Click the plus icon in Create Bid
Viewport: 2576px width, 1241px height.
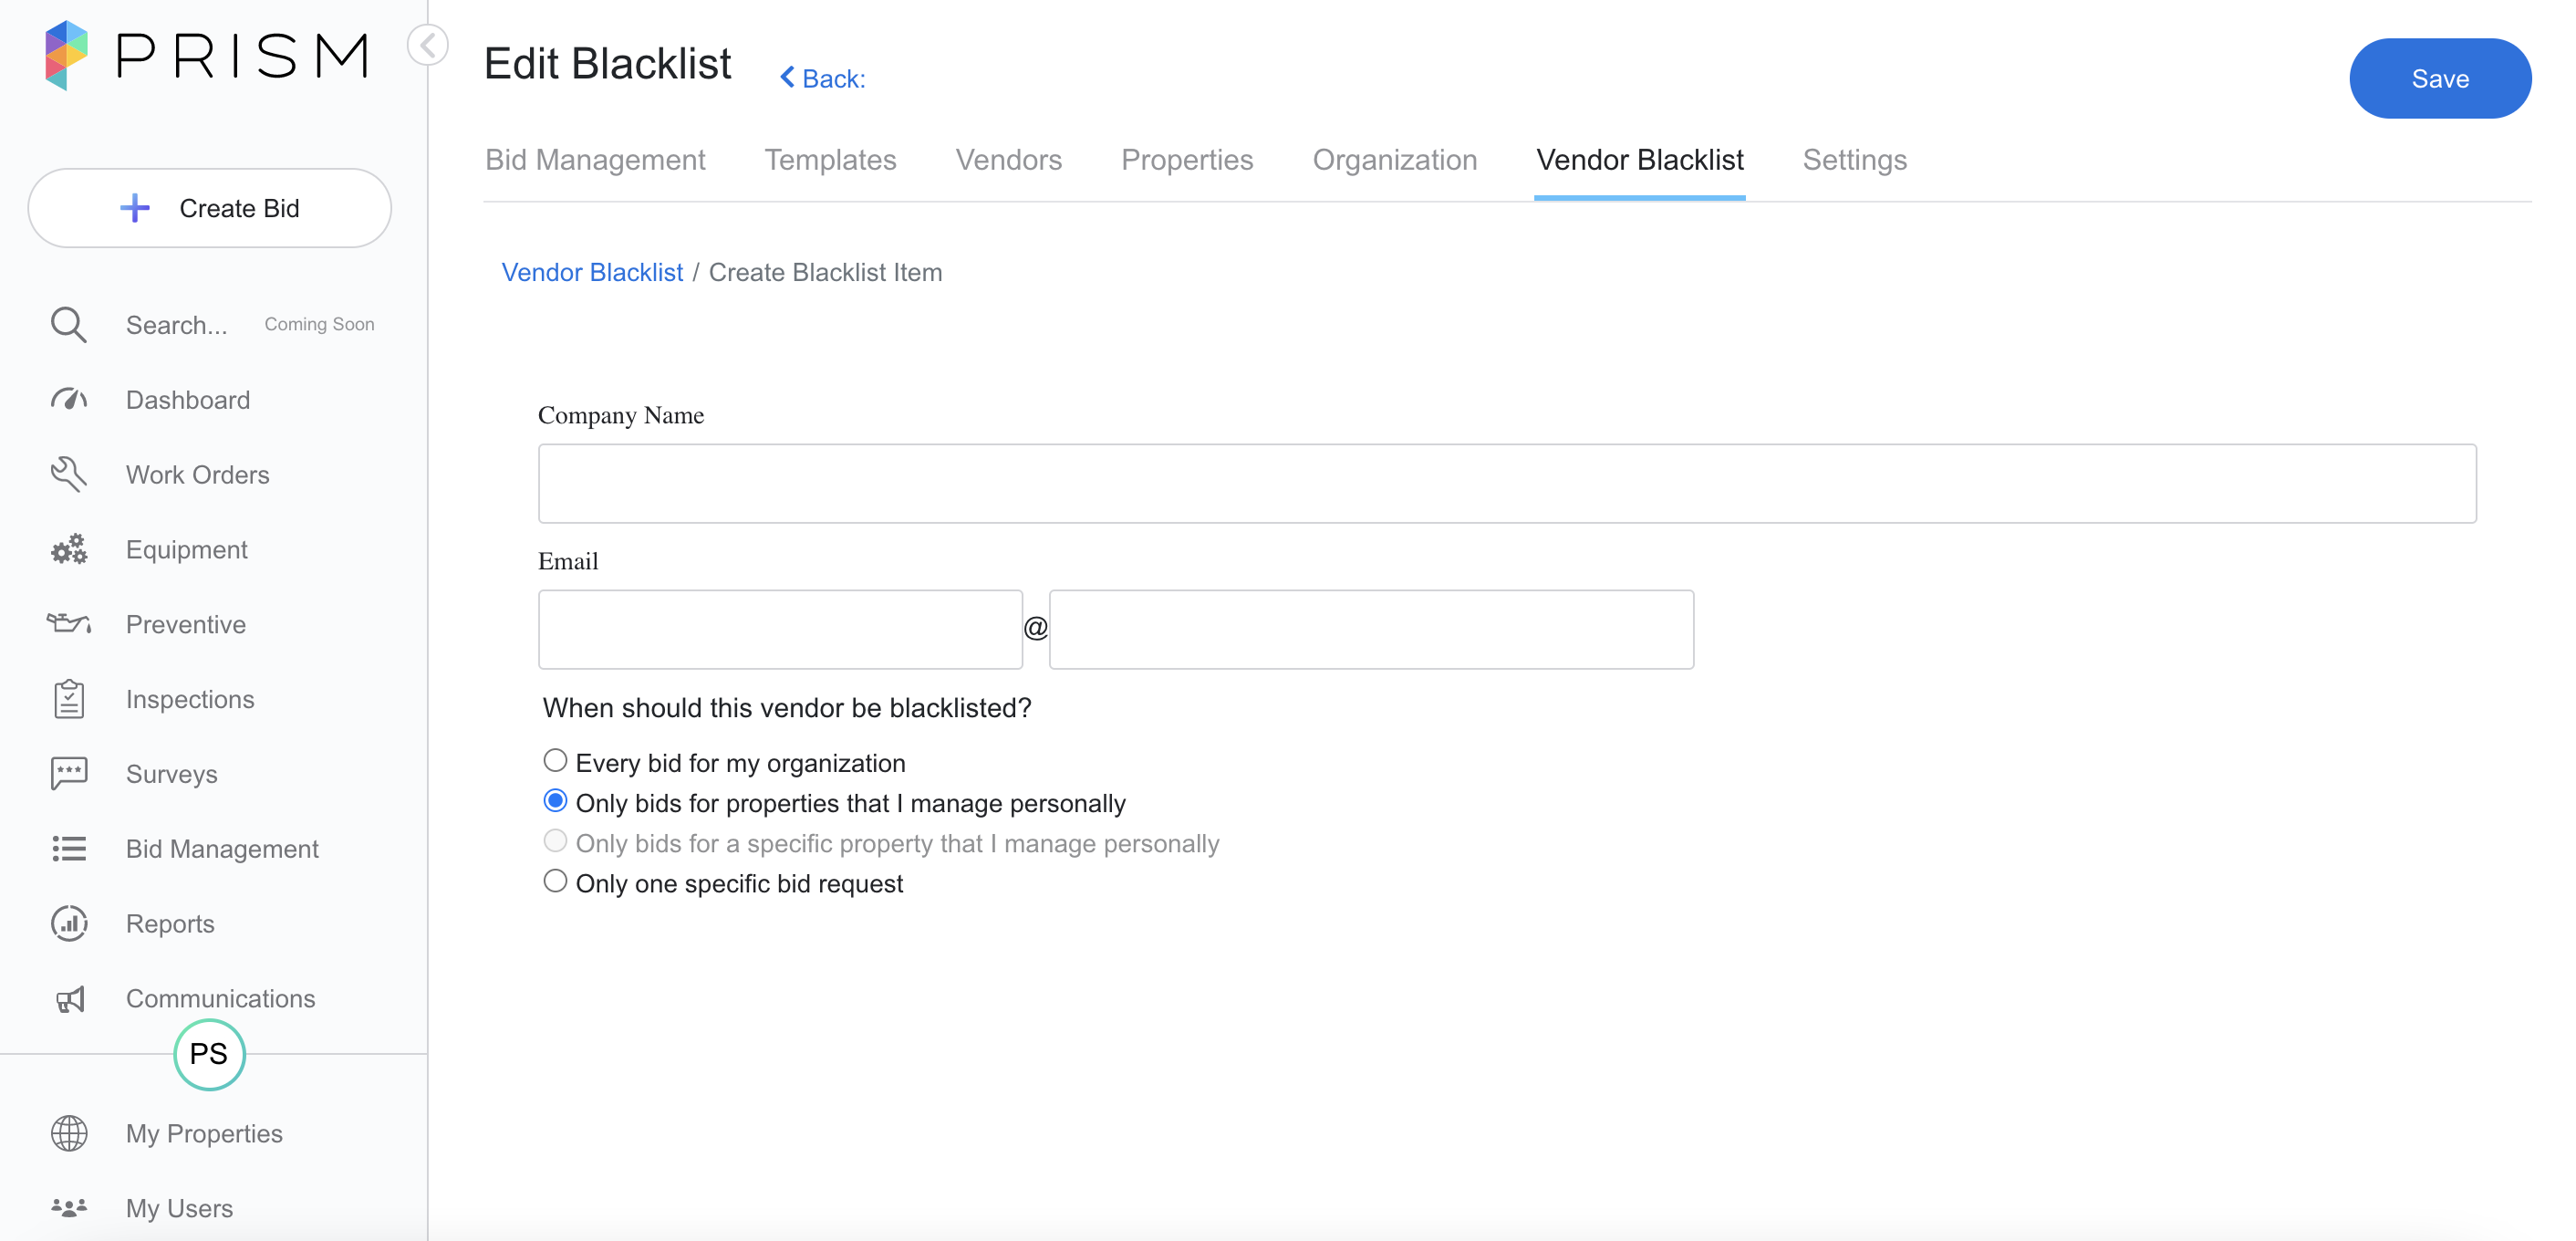click(x=135, y=208)
